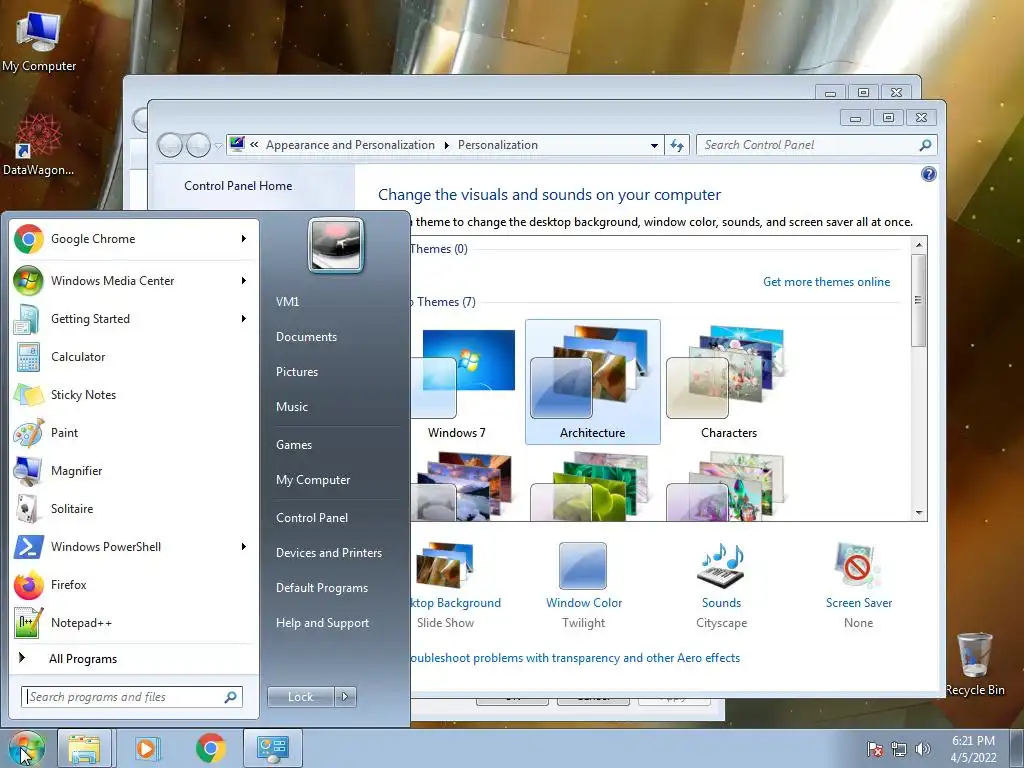This screenshot has height=768, width=1024.
Task: Open Music from Start menu
Action: point(292,407)
